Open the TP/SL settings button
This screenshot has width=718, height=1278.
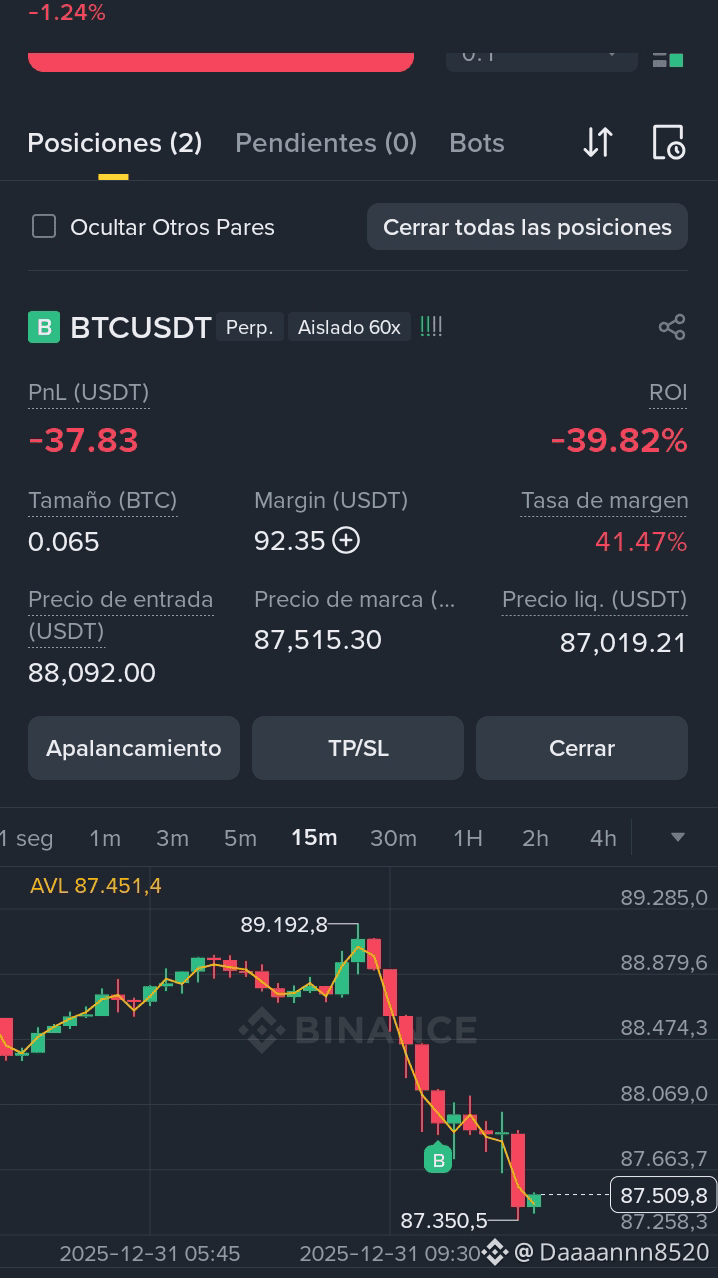coord(358,748)
